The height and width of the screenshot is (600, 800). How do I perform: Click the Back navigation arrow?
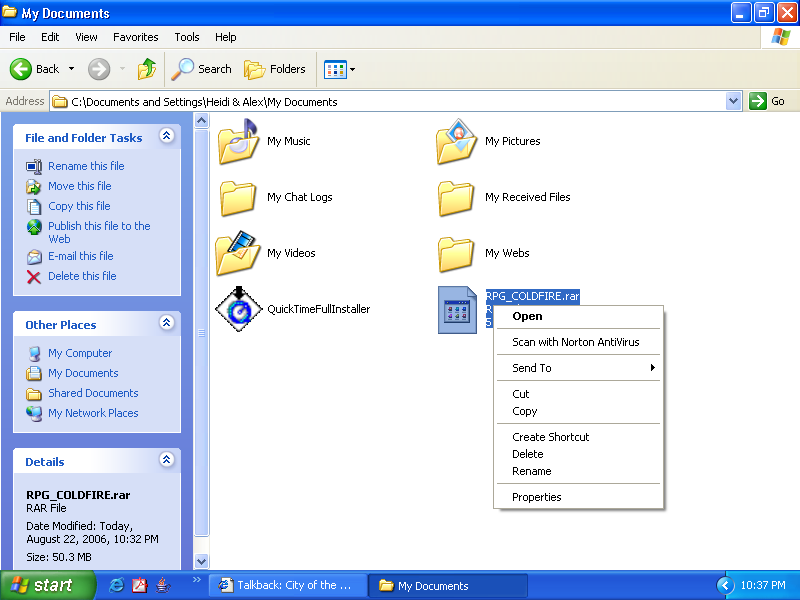(x=23, y=69)
